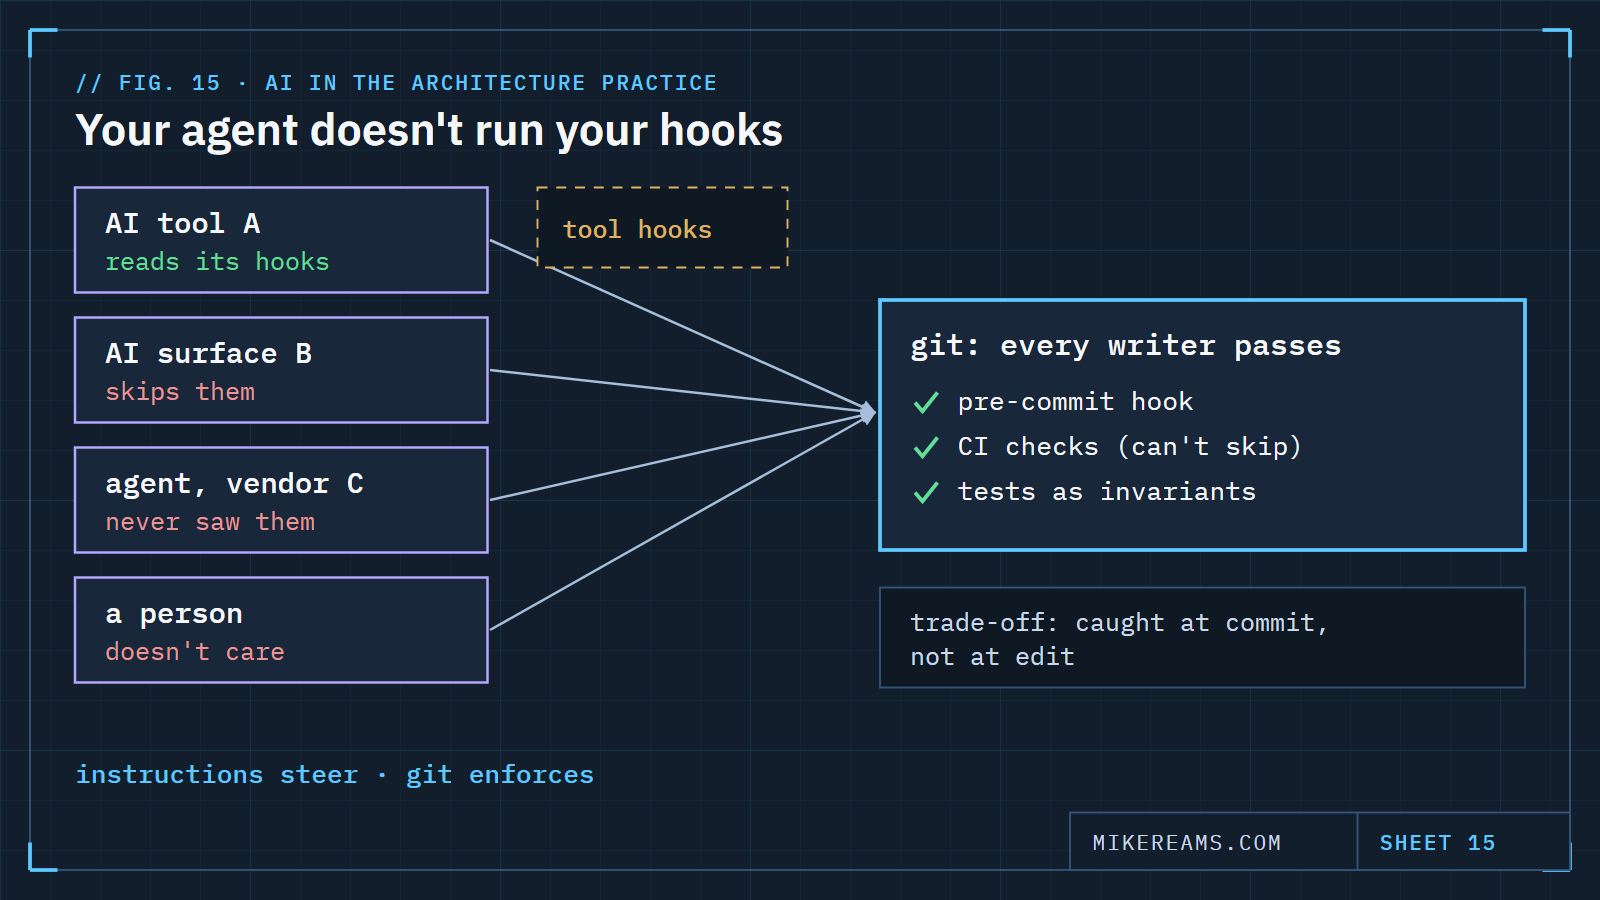Click the 'reads its hooks' caption
1600x900 pixels.
217,262
